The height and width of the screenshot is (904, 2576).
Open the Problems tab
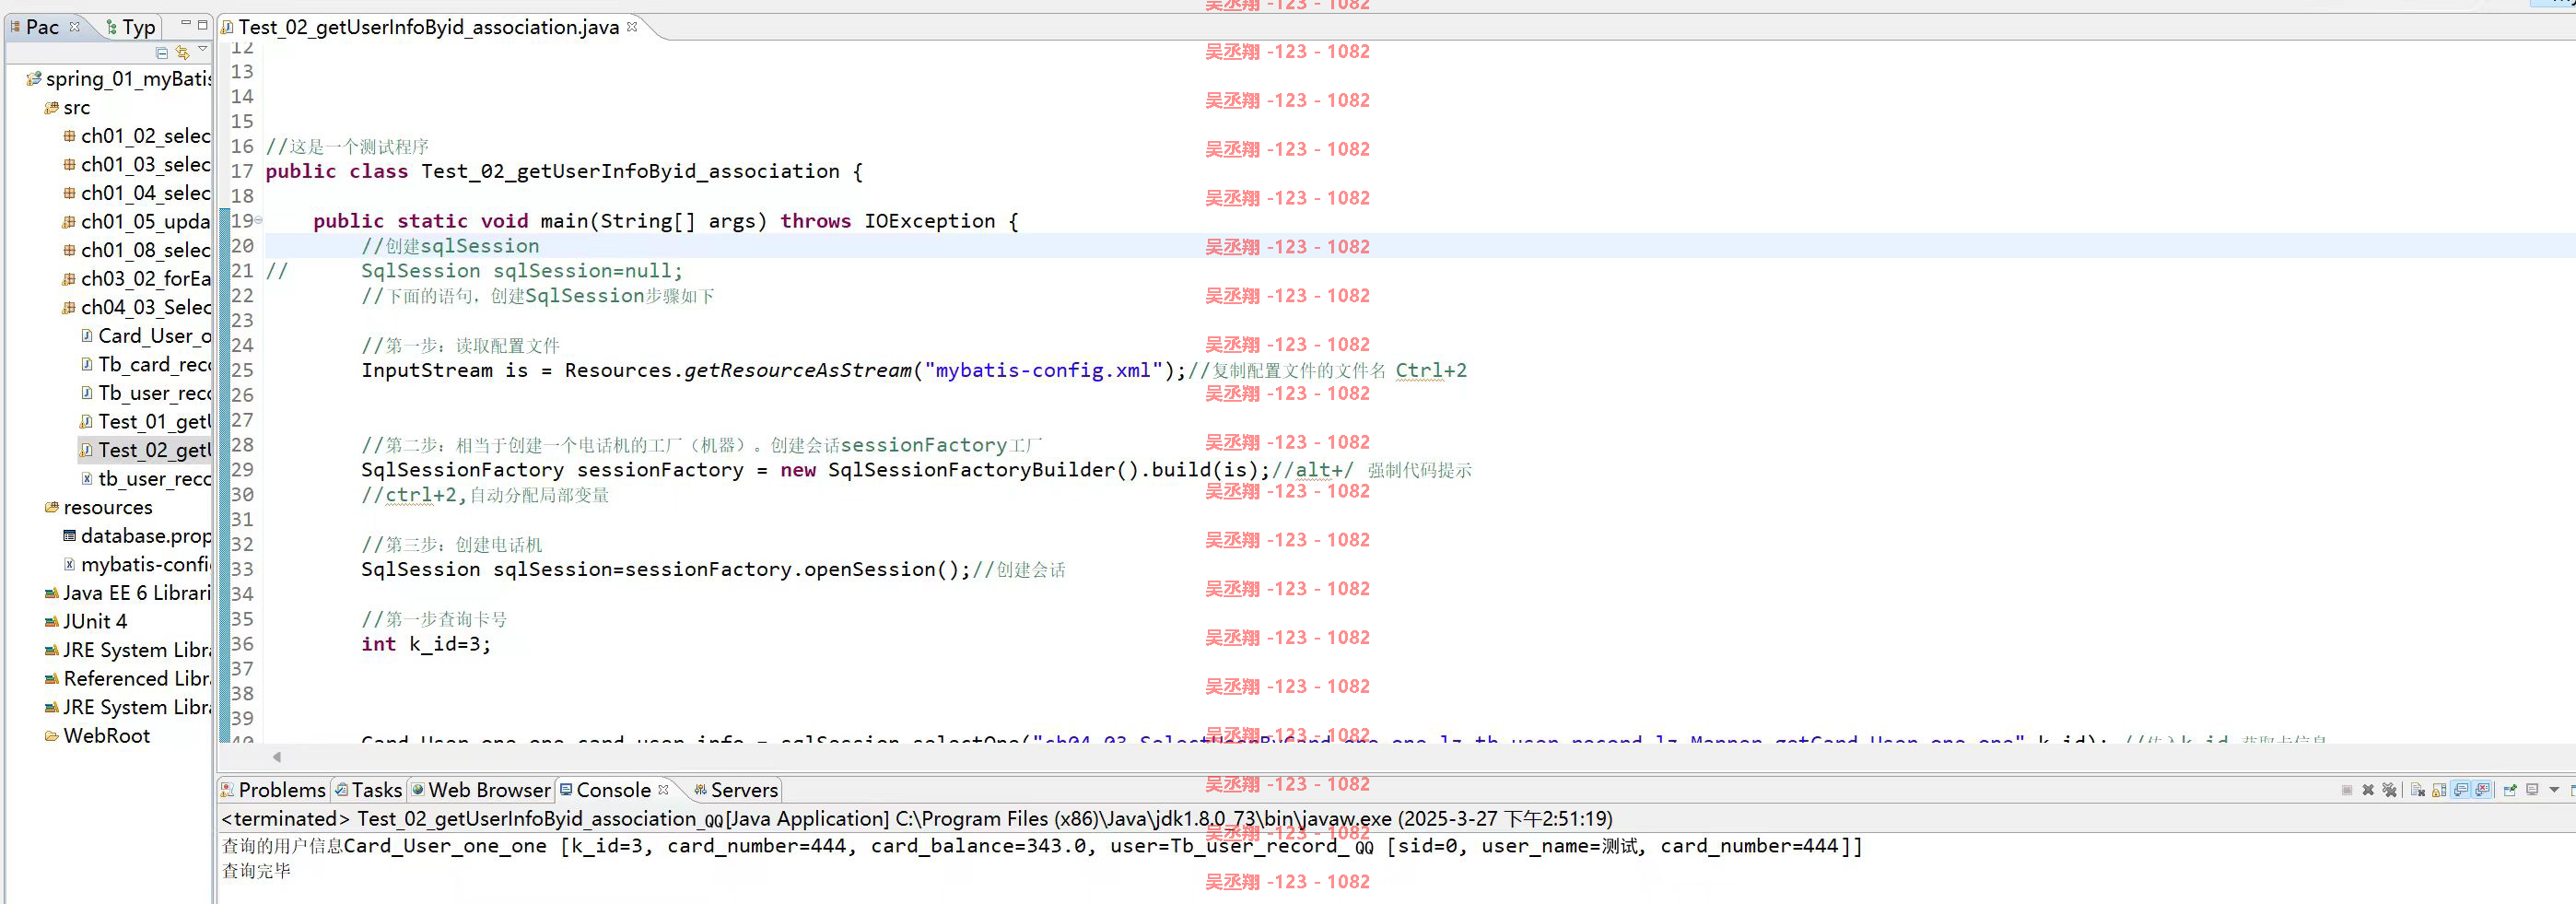(x=273, y=790)
